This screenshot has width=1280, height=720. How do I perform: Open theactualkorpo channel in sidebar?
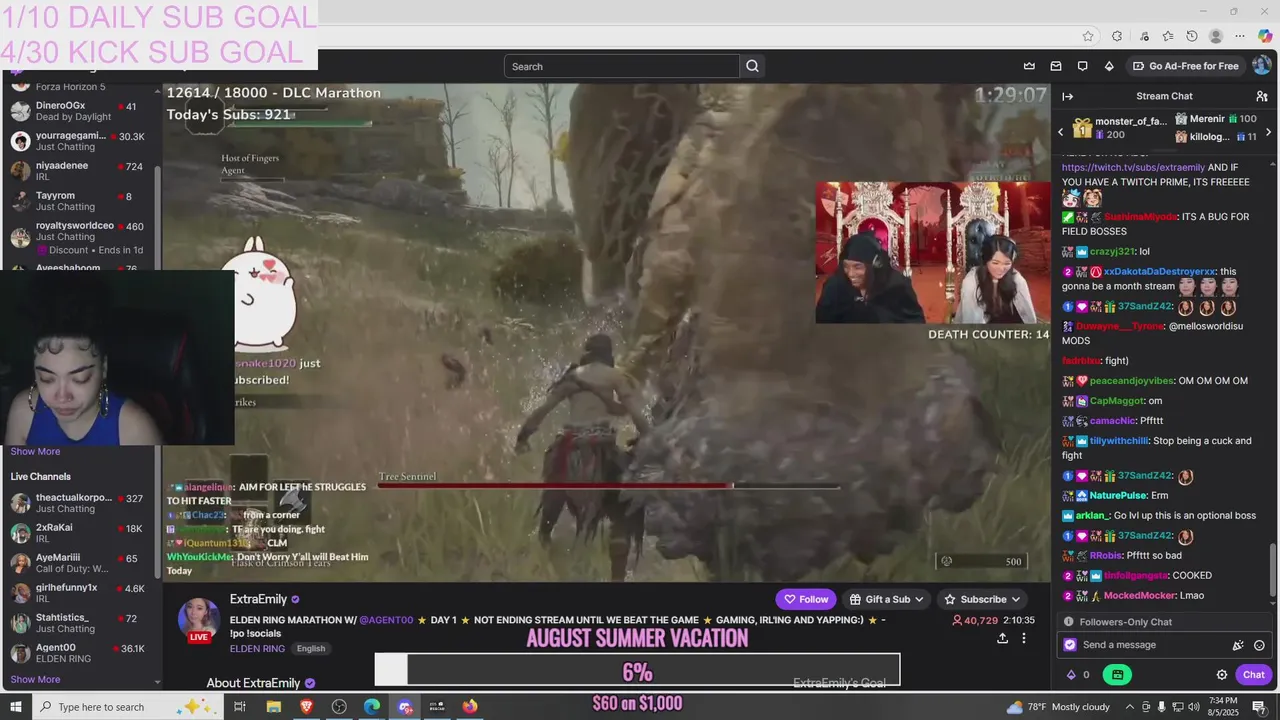point(80,503)
